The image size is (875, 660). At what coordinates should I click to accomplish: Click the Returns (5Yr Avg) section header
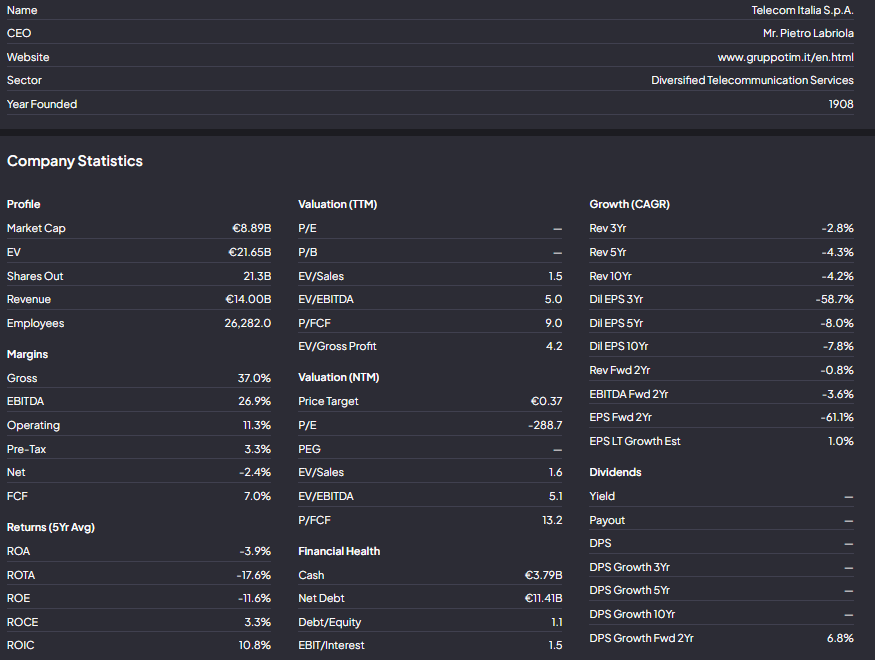click(51, 527)
